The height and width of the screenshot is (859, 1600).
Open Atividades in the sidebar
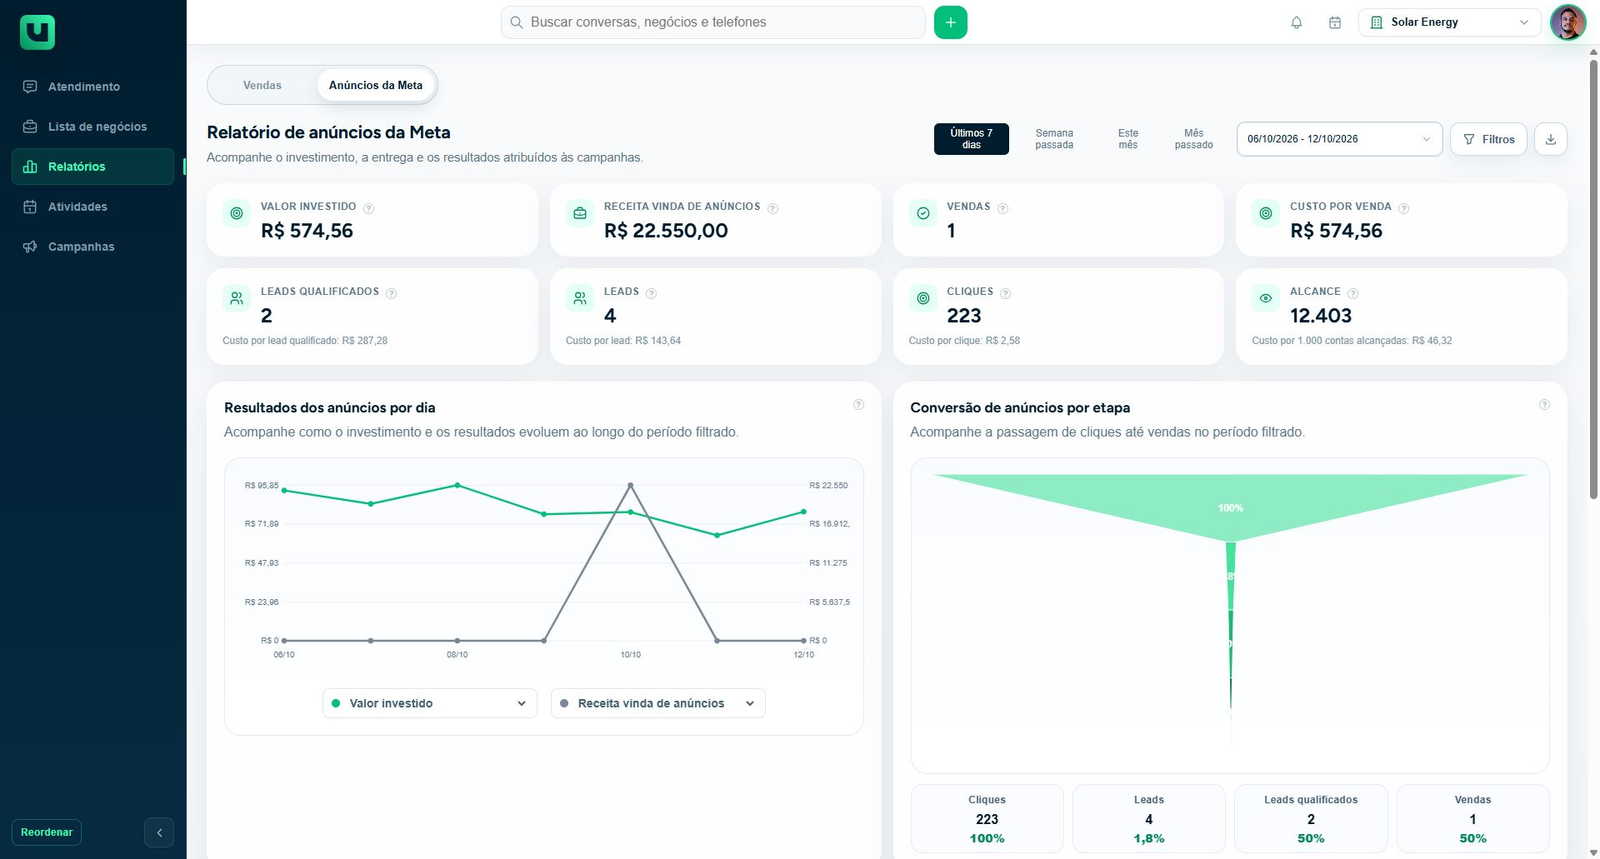(x=92, y=207)
